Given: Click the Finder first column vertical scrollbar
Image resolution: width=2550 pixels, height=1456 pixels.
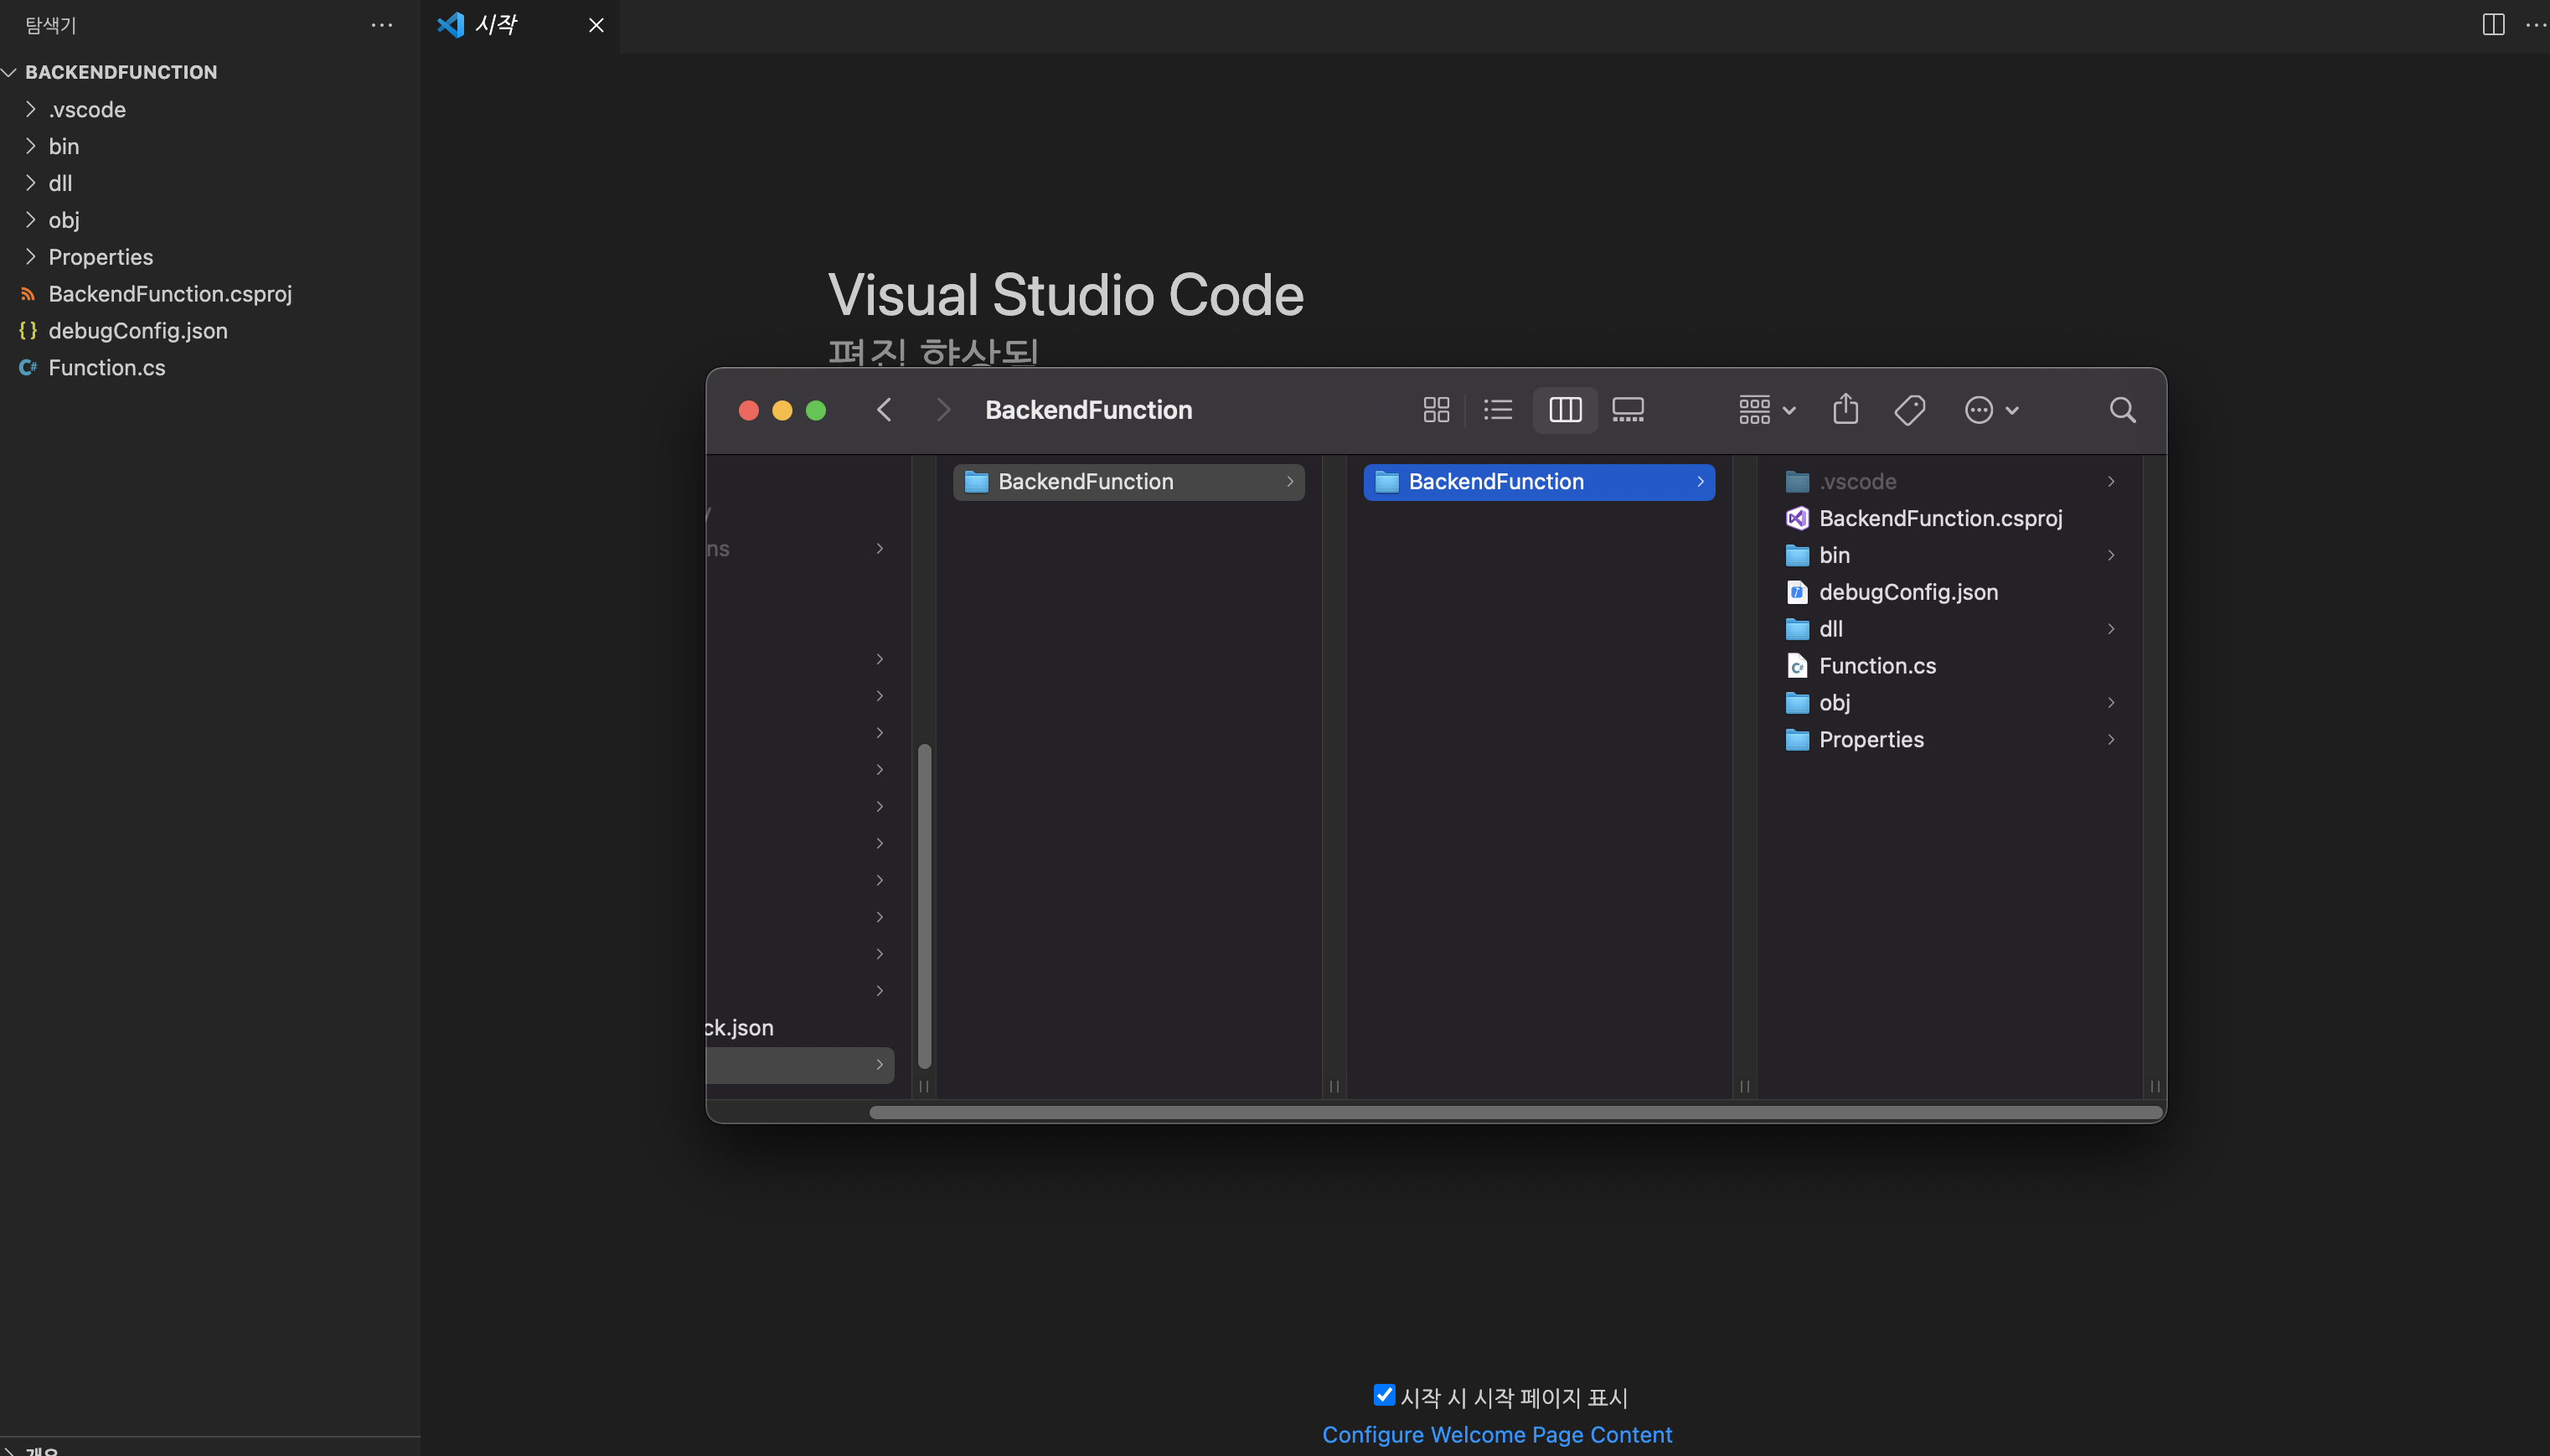Looking at the screenshot, I should point(924,906).
